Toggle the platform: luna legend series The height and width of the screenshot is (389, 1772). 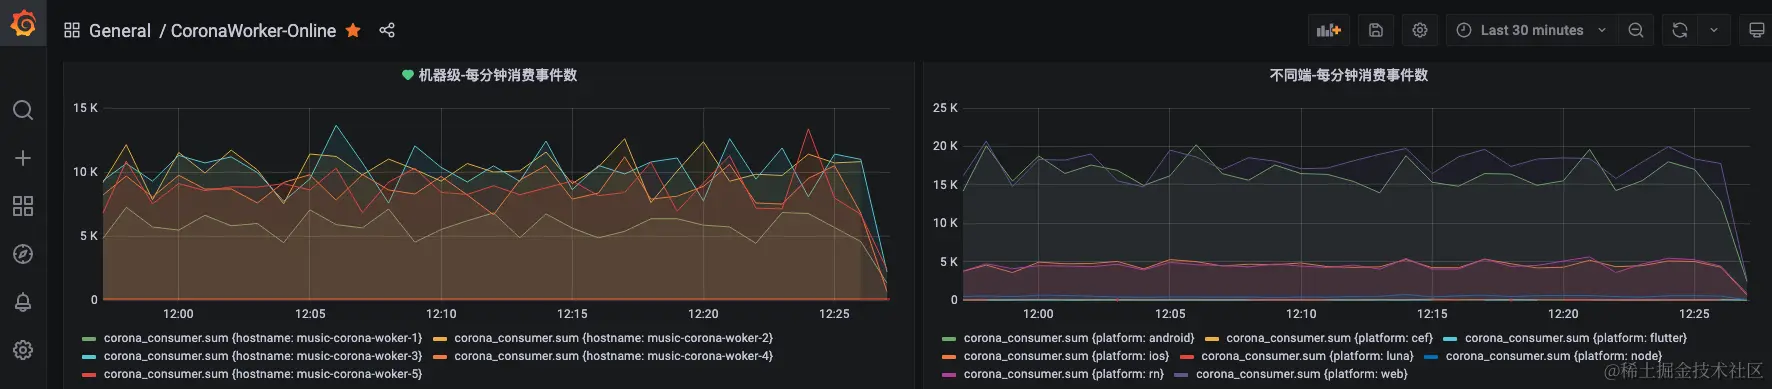point(1307,356)
